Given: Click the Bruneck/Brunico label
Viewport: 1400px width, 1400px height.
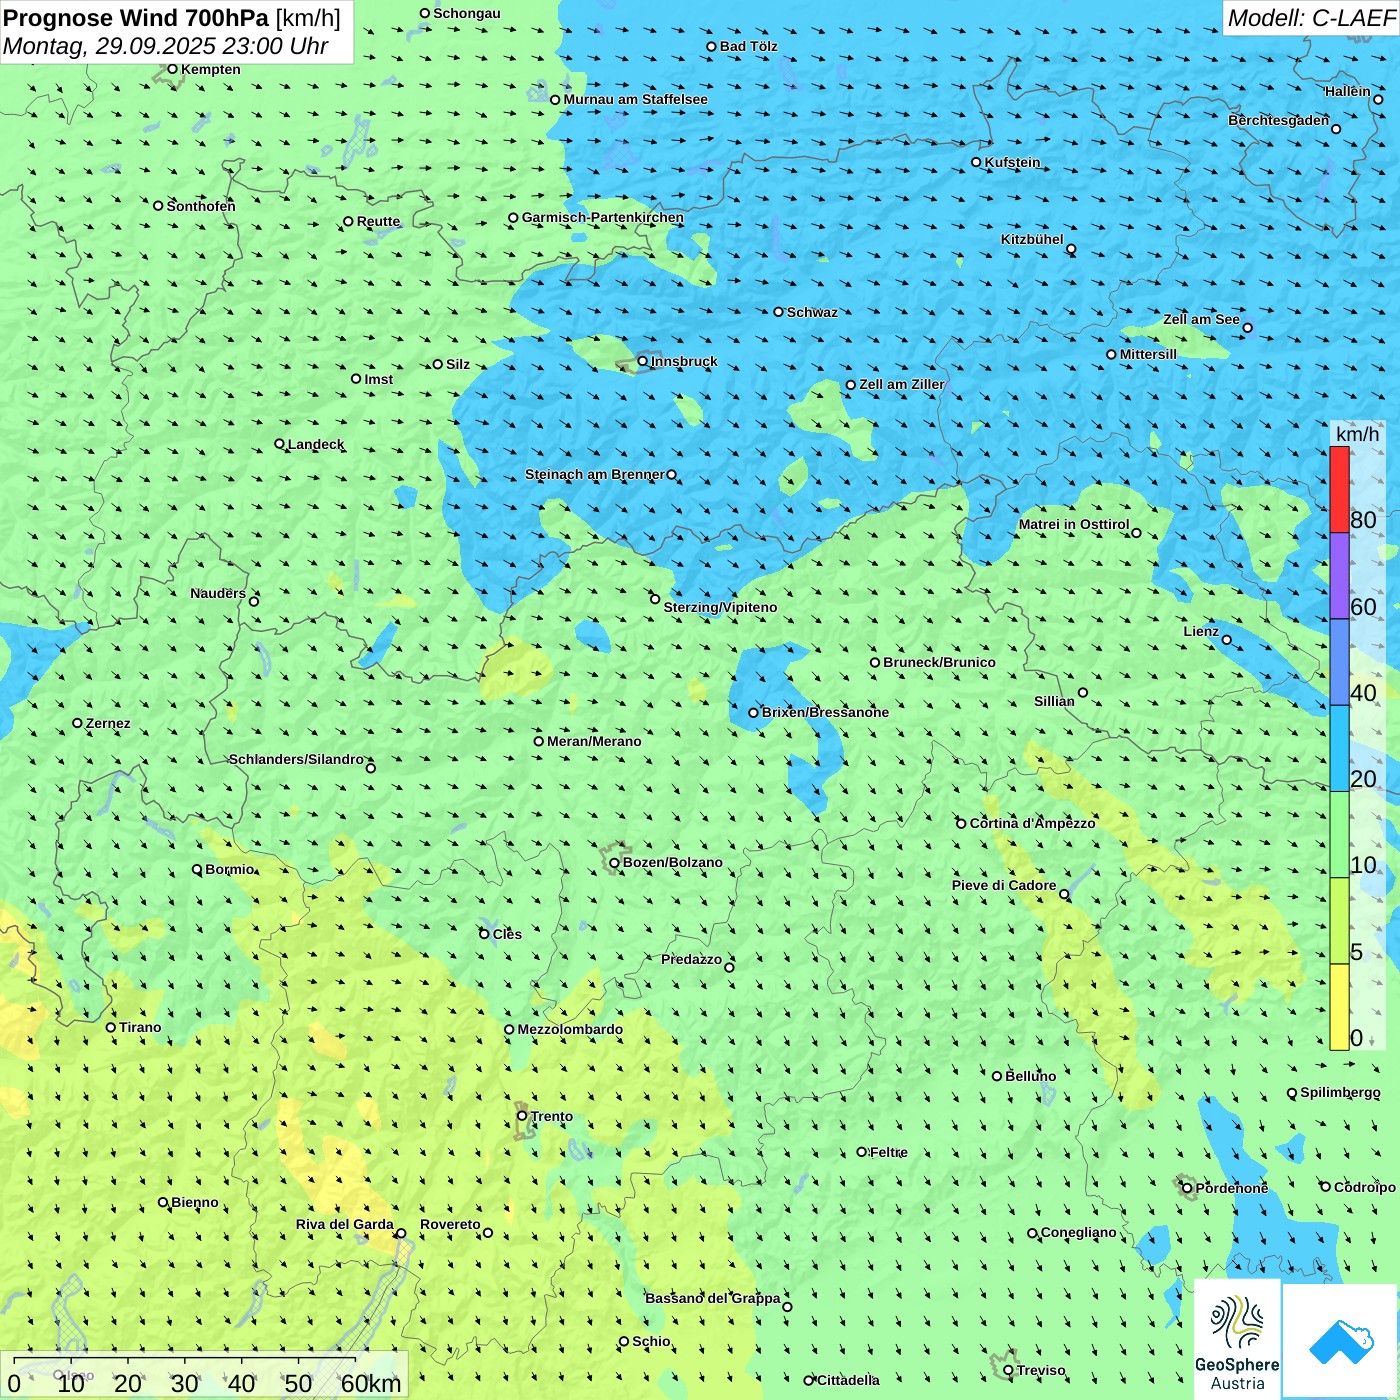Looking at the screenshot, I should tap(939, 662).
